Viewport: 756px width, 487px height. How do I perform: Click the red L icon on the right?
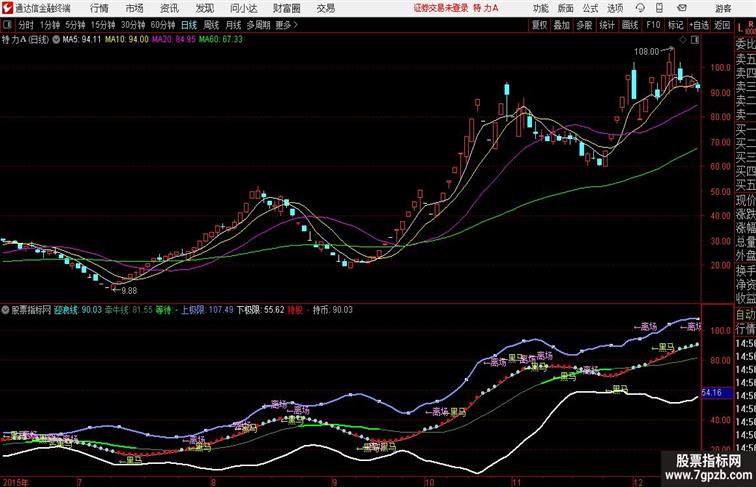740,27
